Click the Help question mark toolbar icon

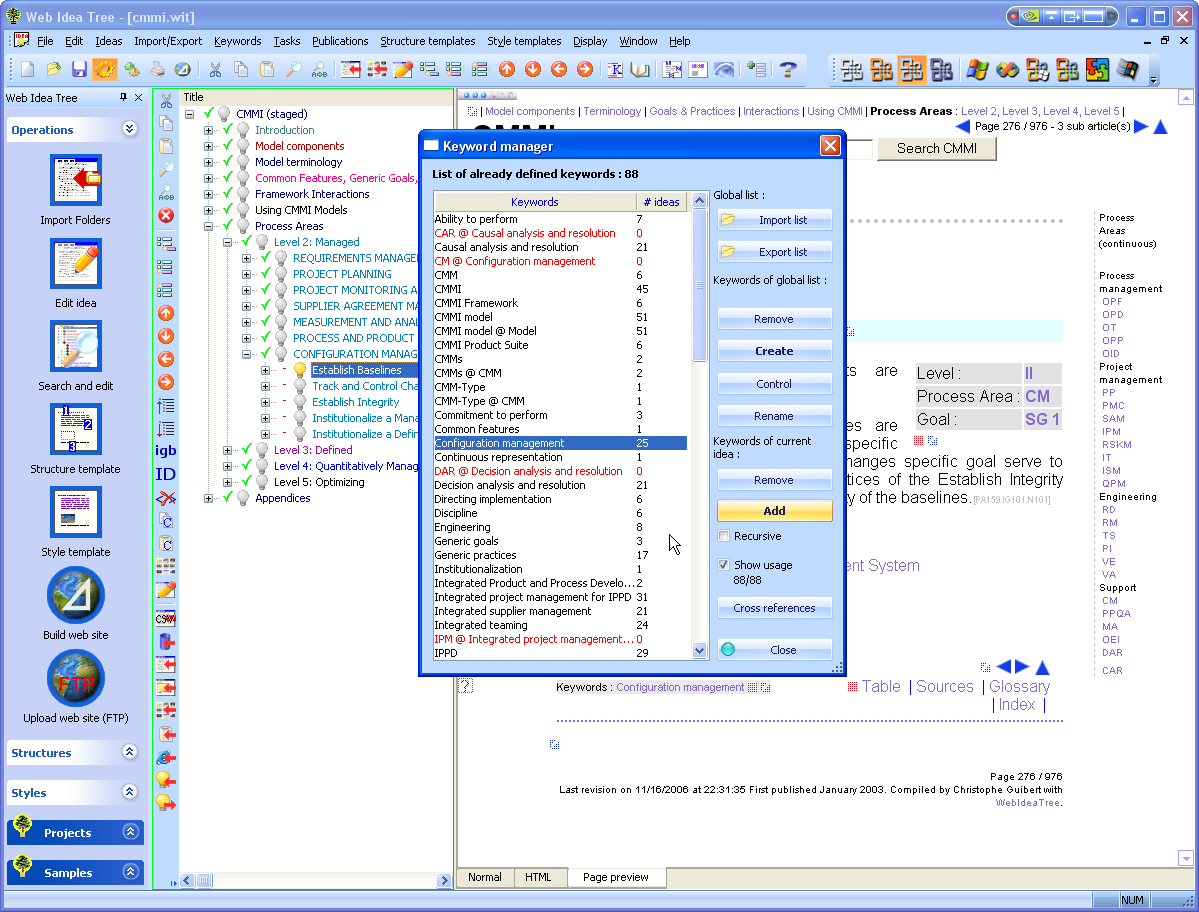[x=788, y=69]
